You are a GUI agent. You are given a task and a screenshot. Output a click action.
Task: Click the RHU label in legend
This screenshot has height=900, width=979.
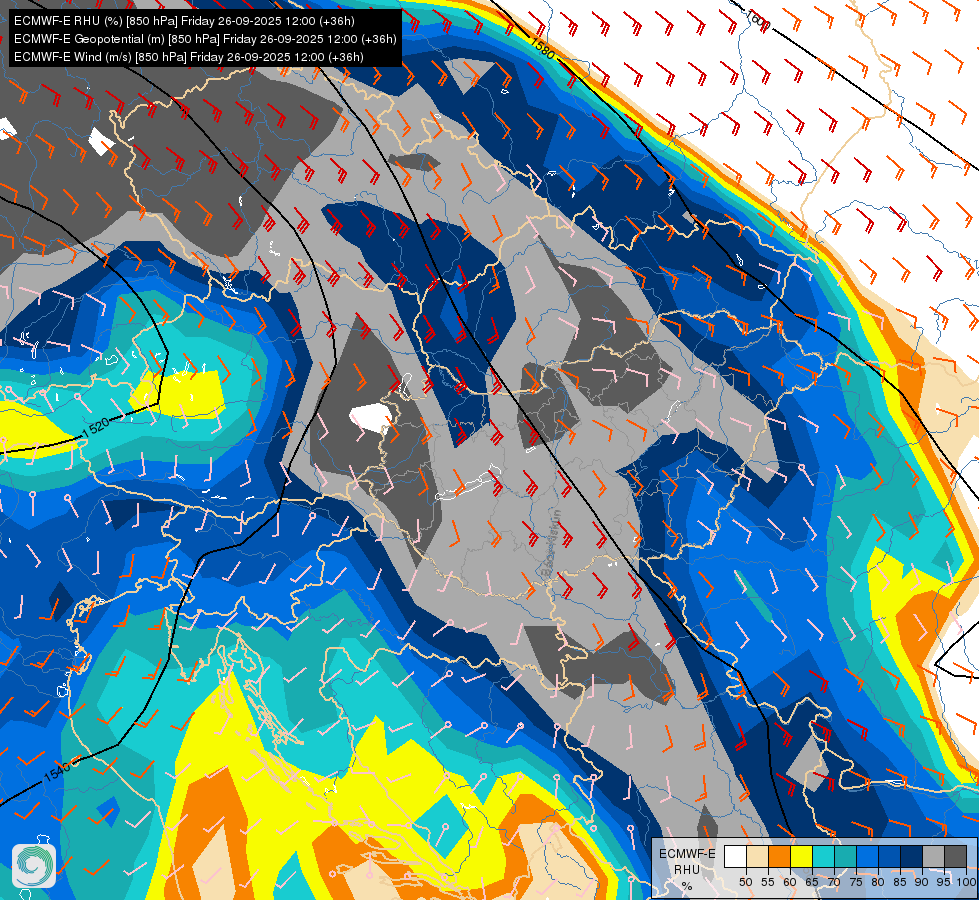687,870
